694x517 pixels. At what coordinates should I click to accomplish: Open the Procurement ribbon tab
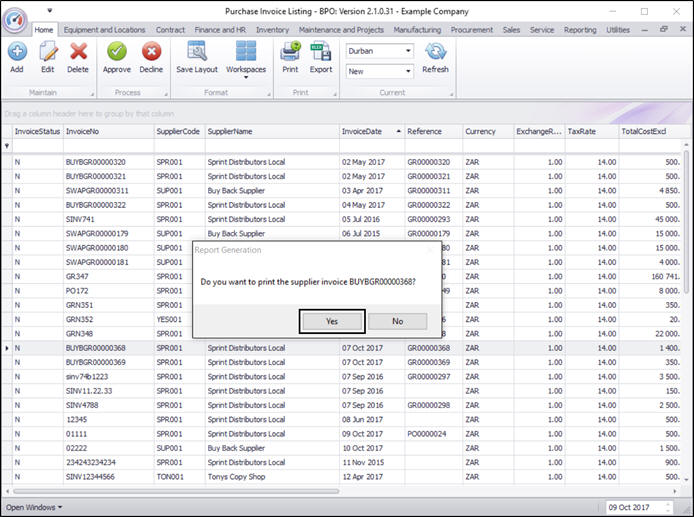[x=472, y=30]
